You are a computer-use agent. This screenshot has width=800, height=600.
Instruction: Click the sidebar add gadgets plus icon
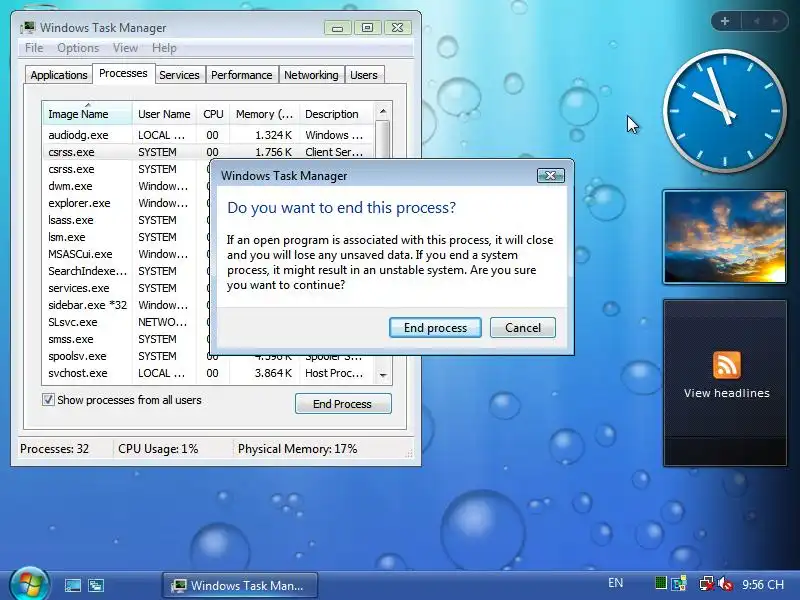pos(725,21)
